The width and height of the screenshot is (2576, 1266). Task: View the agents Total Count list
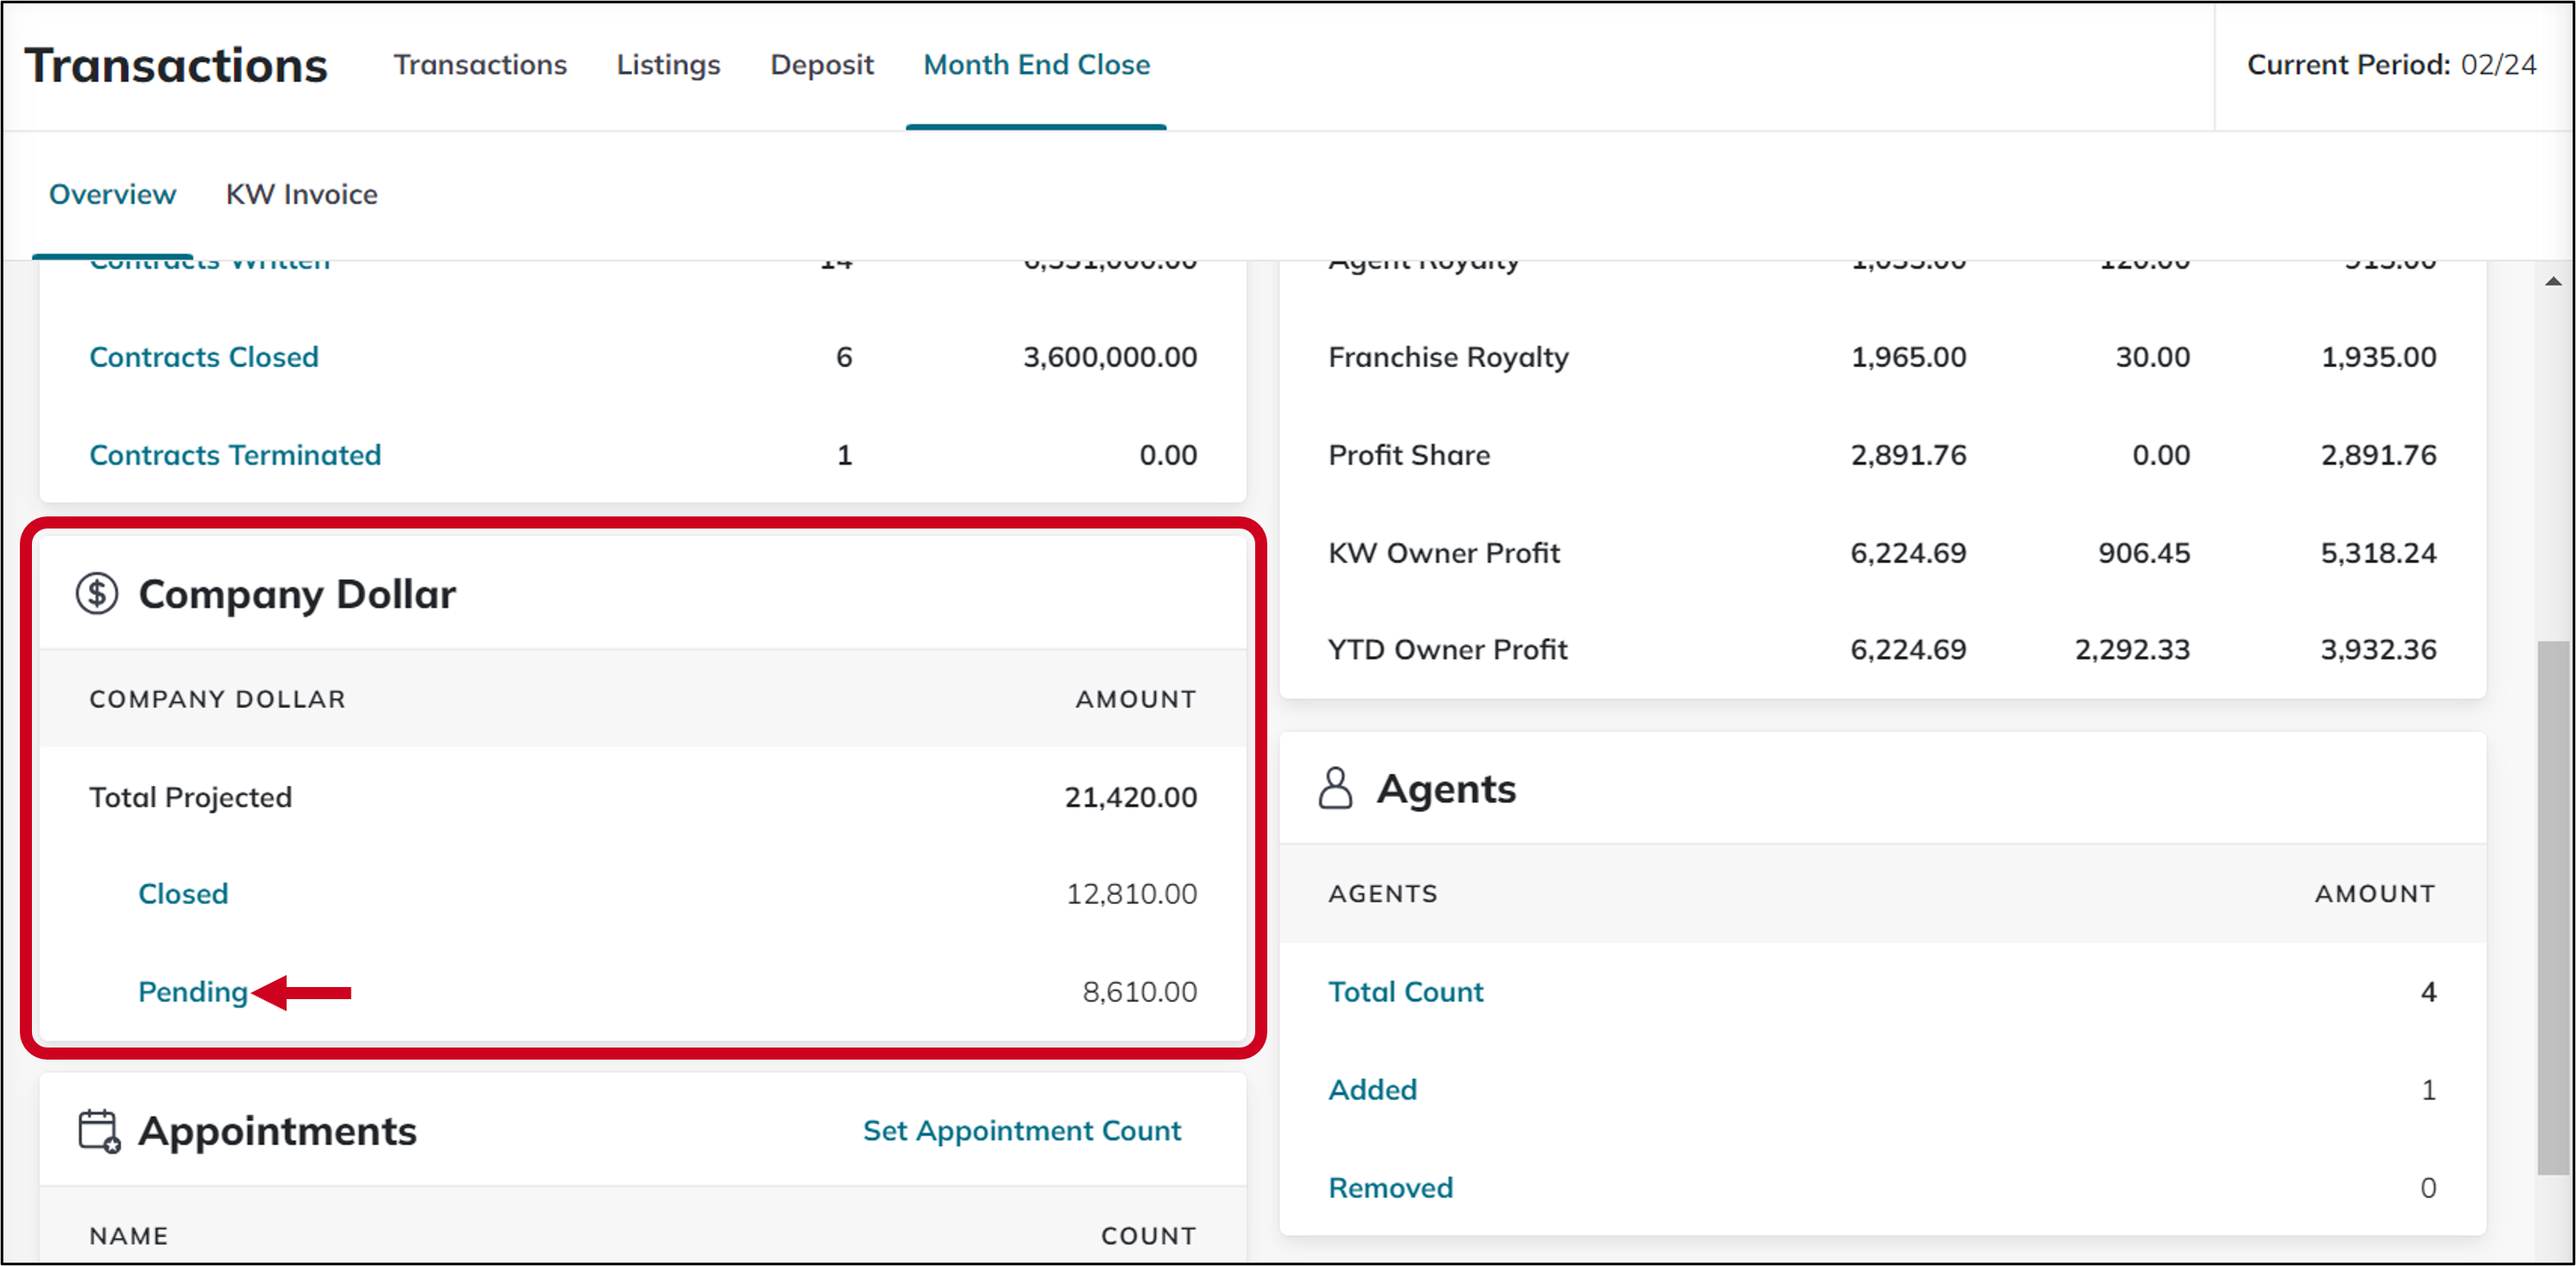[x=1406, y=991]
